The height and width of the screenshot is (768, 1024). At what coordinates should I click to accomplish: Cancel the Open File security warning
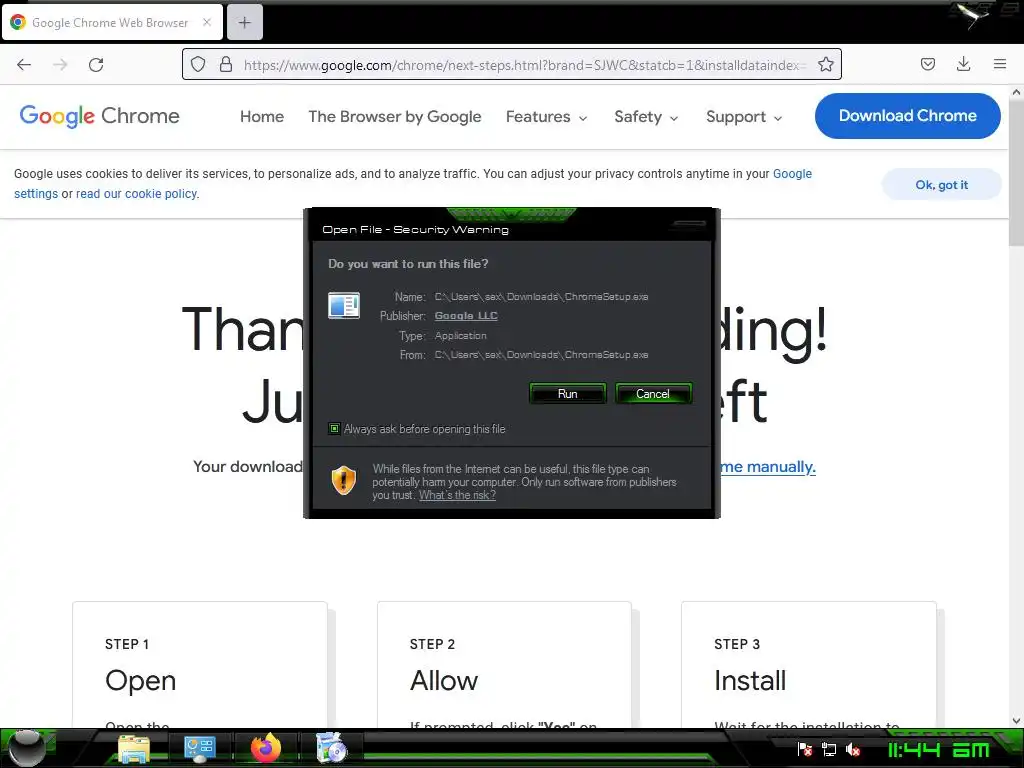coord(653,393)
